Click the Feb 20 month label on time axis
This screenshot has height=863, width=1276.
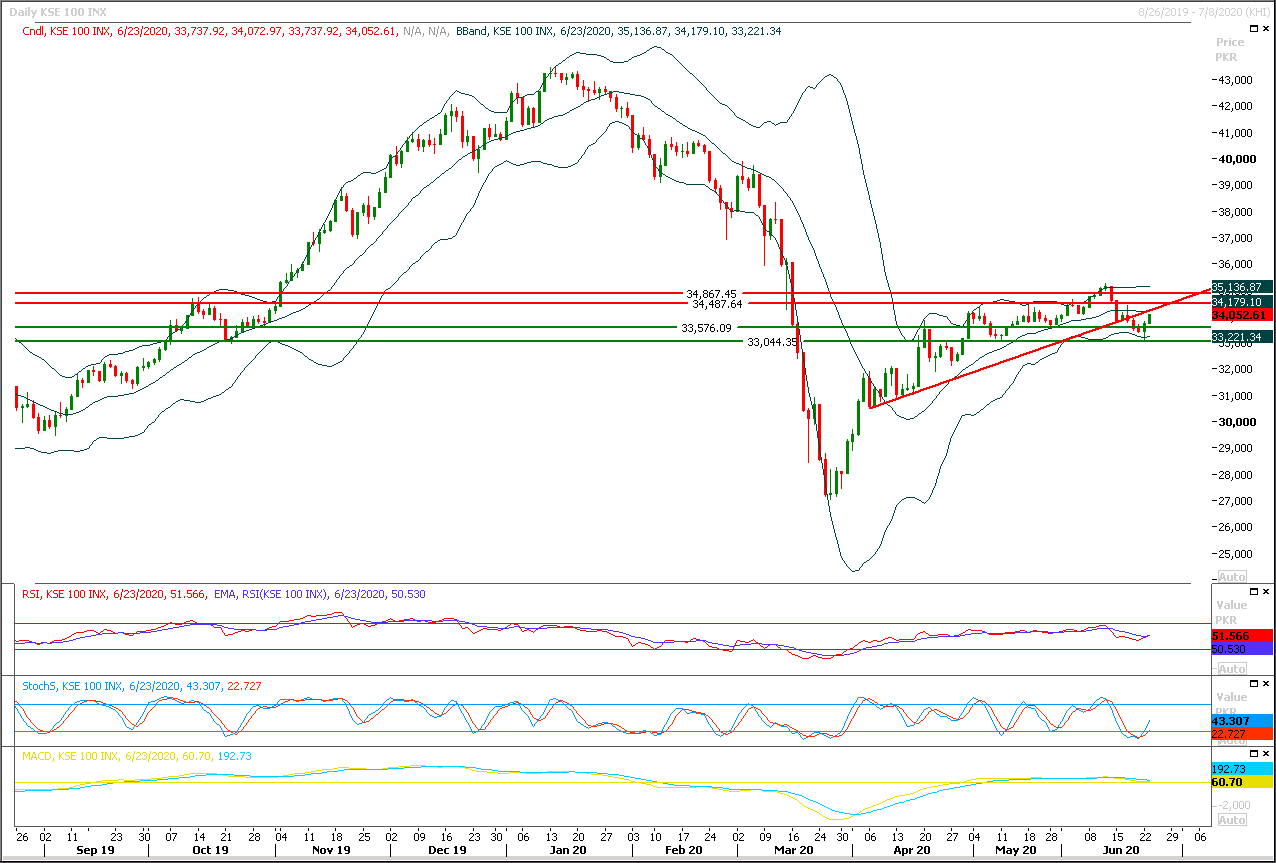tap(683, 850)
